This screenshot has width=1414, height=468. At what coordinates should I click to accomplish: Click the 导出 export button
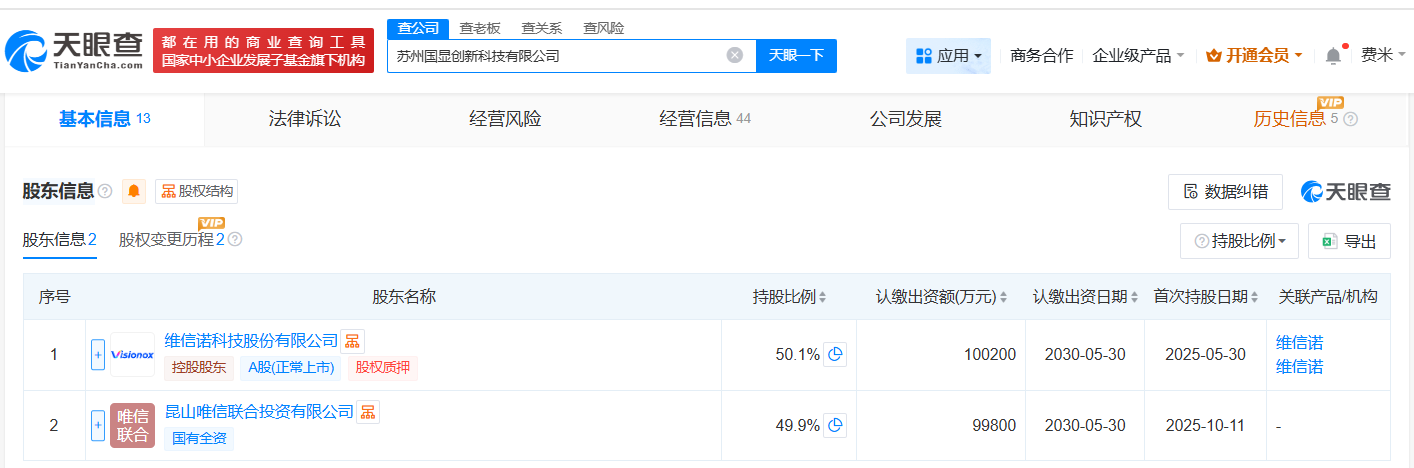pos(1349,241)
